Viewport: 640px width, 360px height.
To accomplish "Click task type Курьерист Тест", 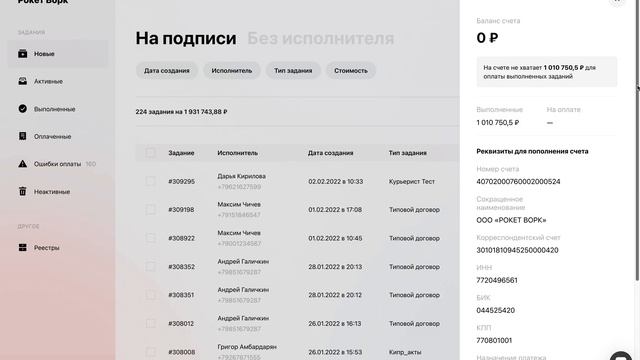I will click(411, 181).
